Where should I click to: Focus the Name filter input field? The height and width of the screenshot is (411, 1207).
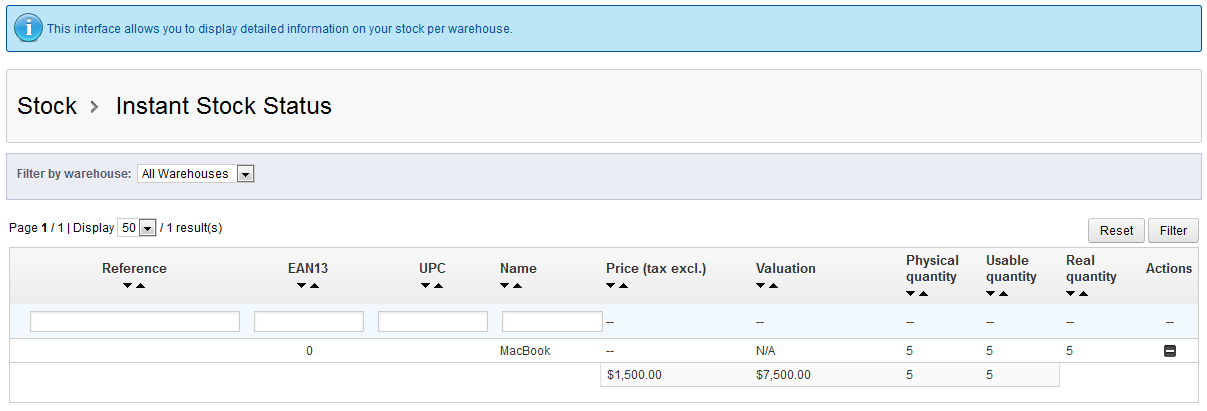[552, 322]
